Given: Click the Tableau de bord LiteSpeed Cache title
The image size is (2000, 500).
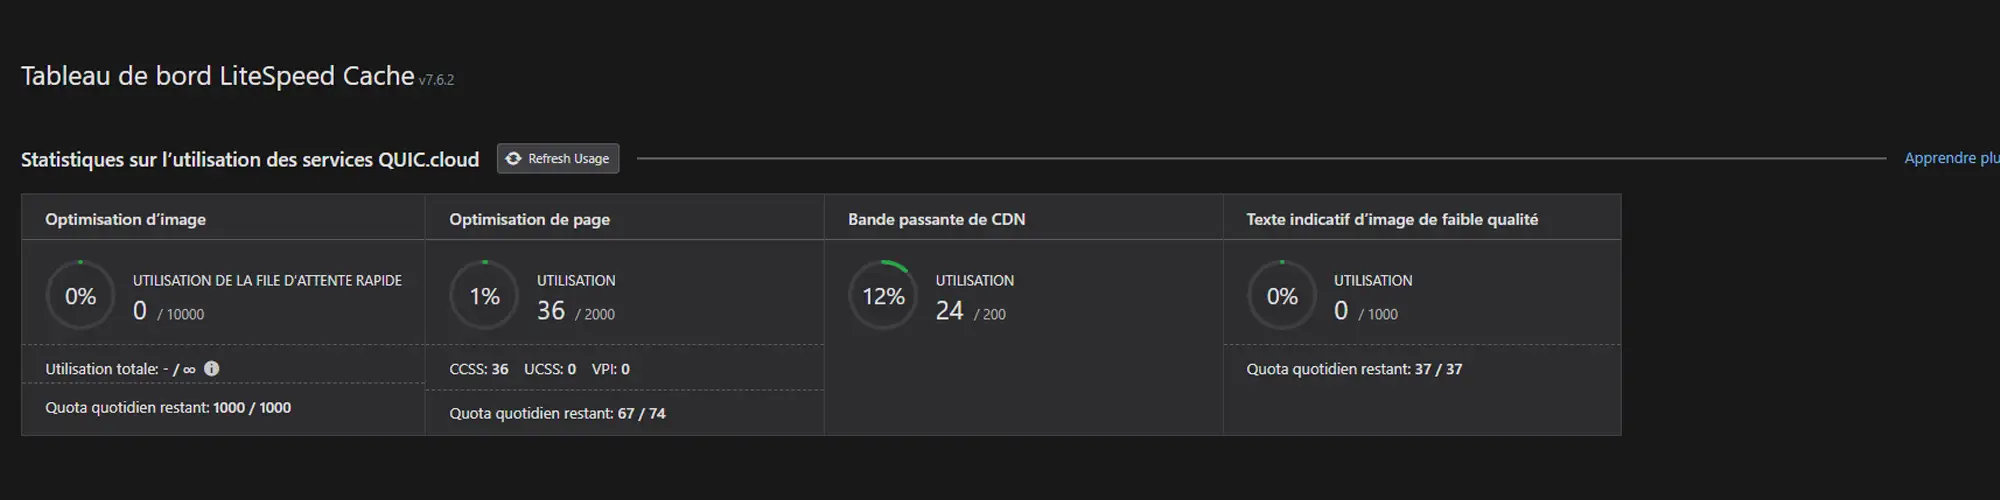Looking at the screenshot, I should pyautogui.click(x=217, y=76).
